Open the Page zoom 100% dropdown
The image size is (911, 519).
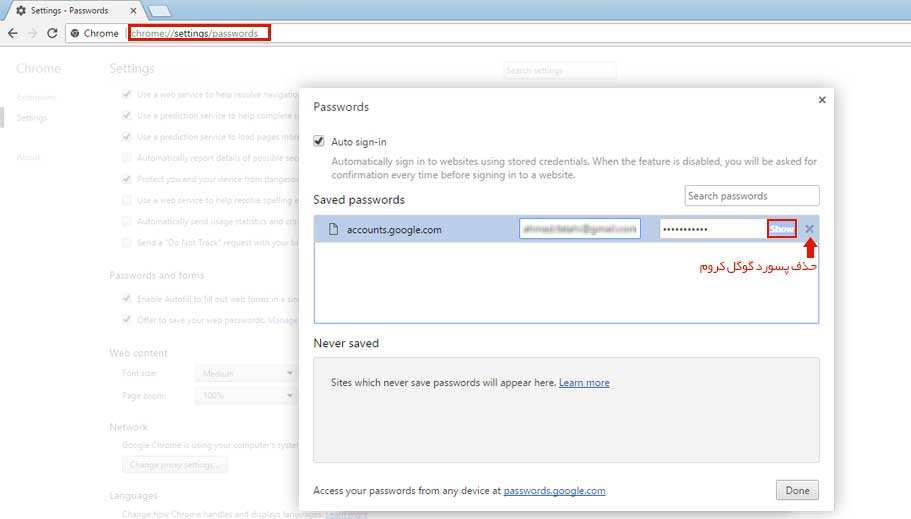[246, 395]
